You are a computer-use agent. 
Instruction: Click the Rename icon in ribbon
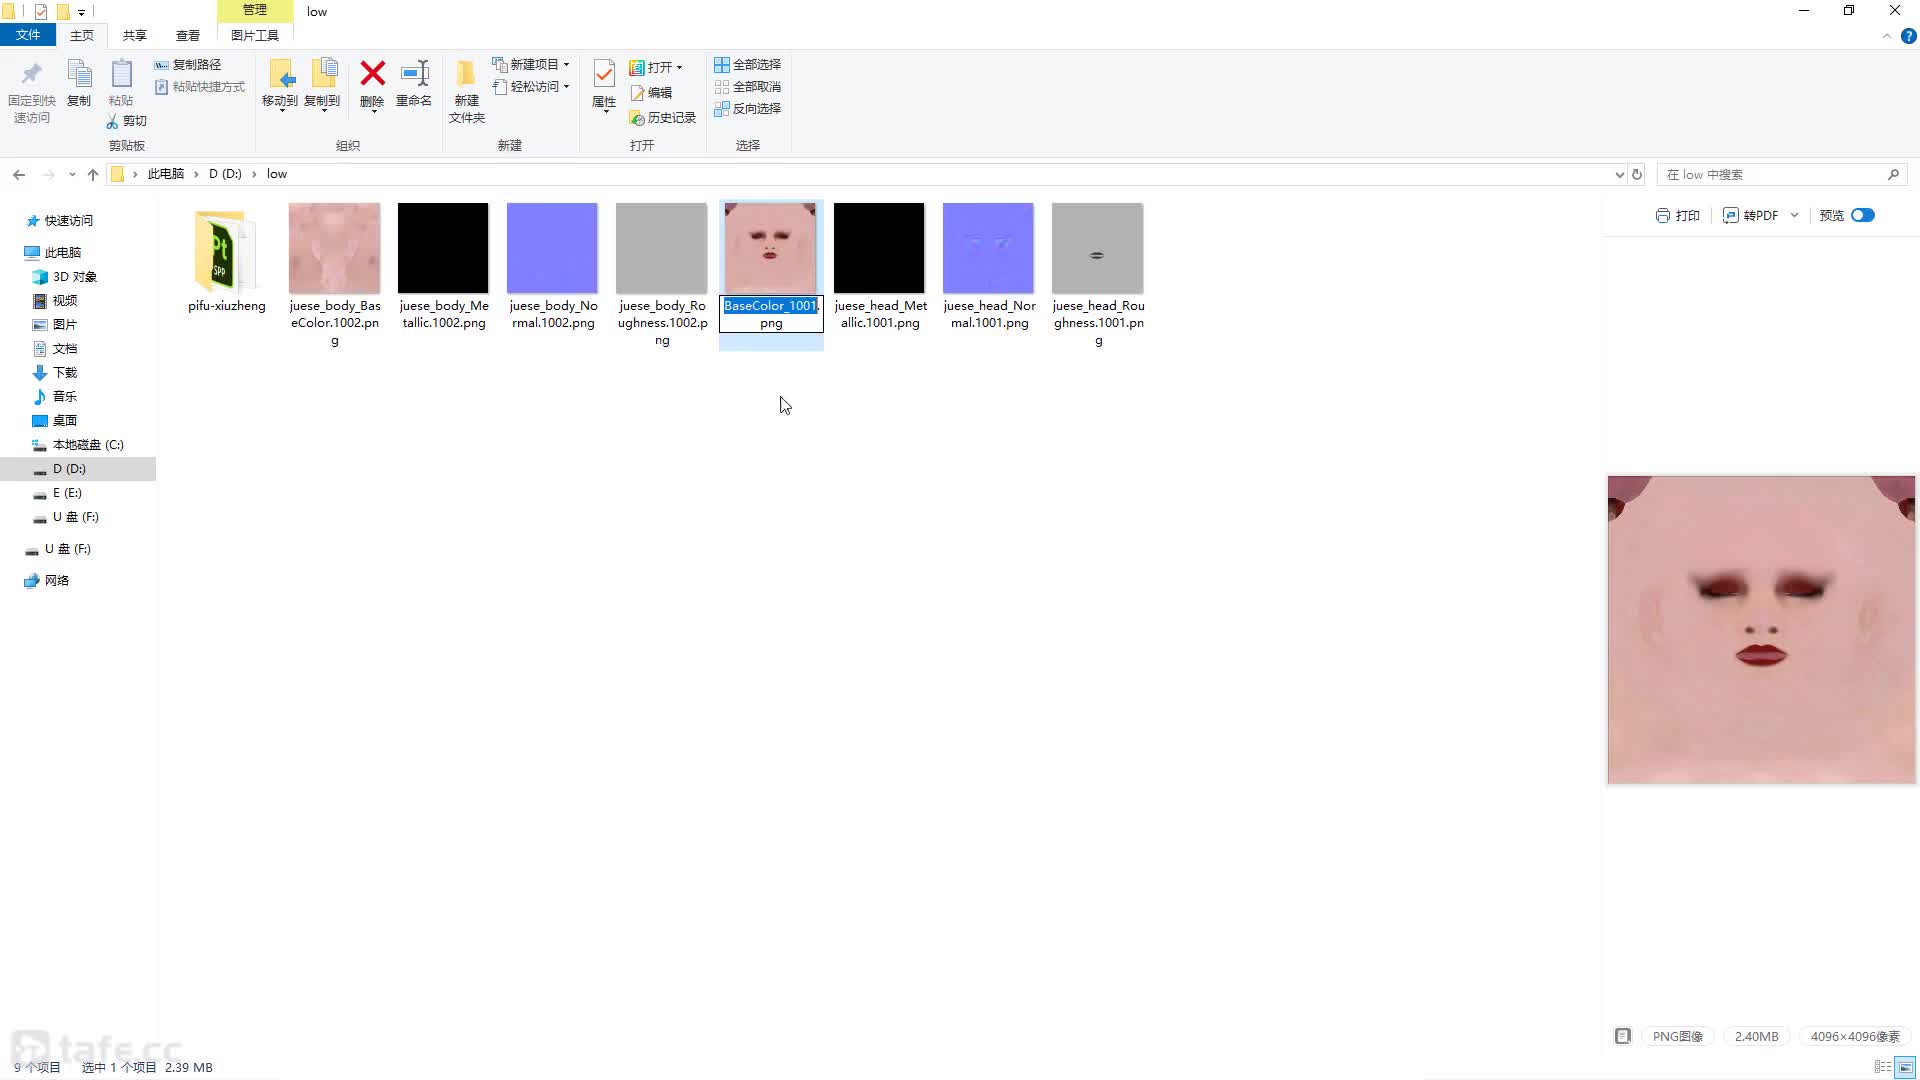coord(414,74)
